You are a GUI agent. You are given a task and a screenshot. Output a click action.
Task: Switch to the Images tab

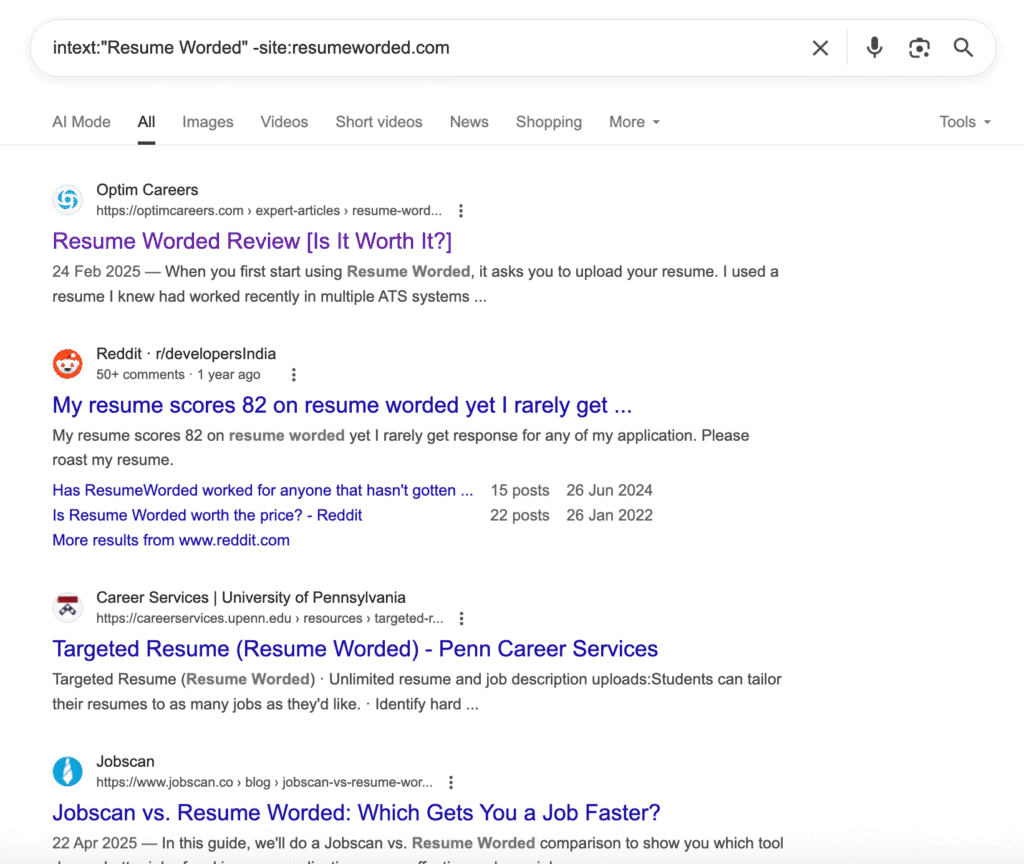point(208,122)
